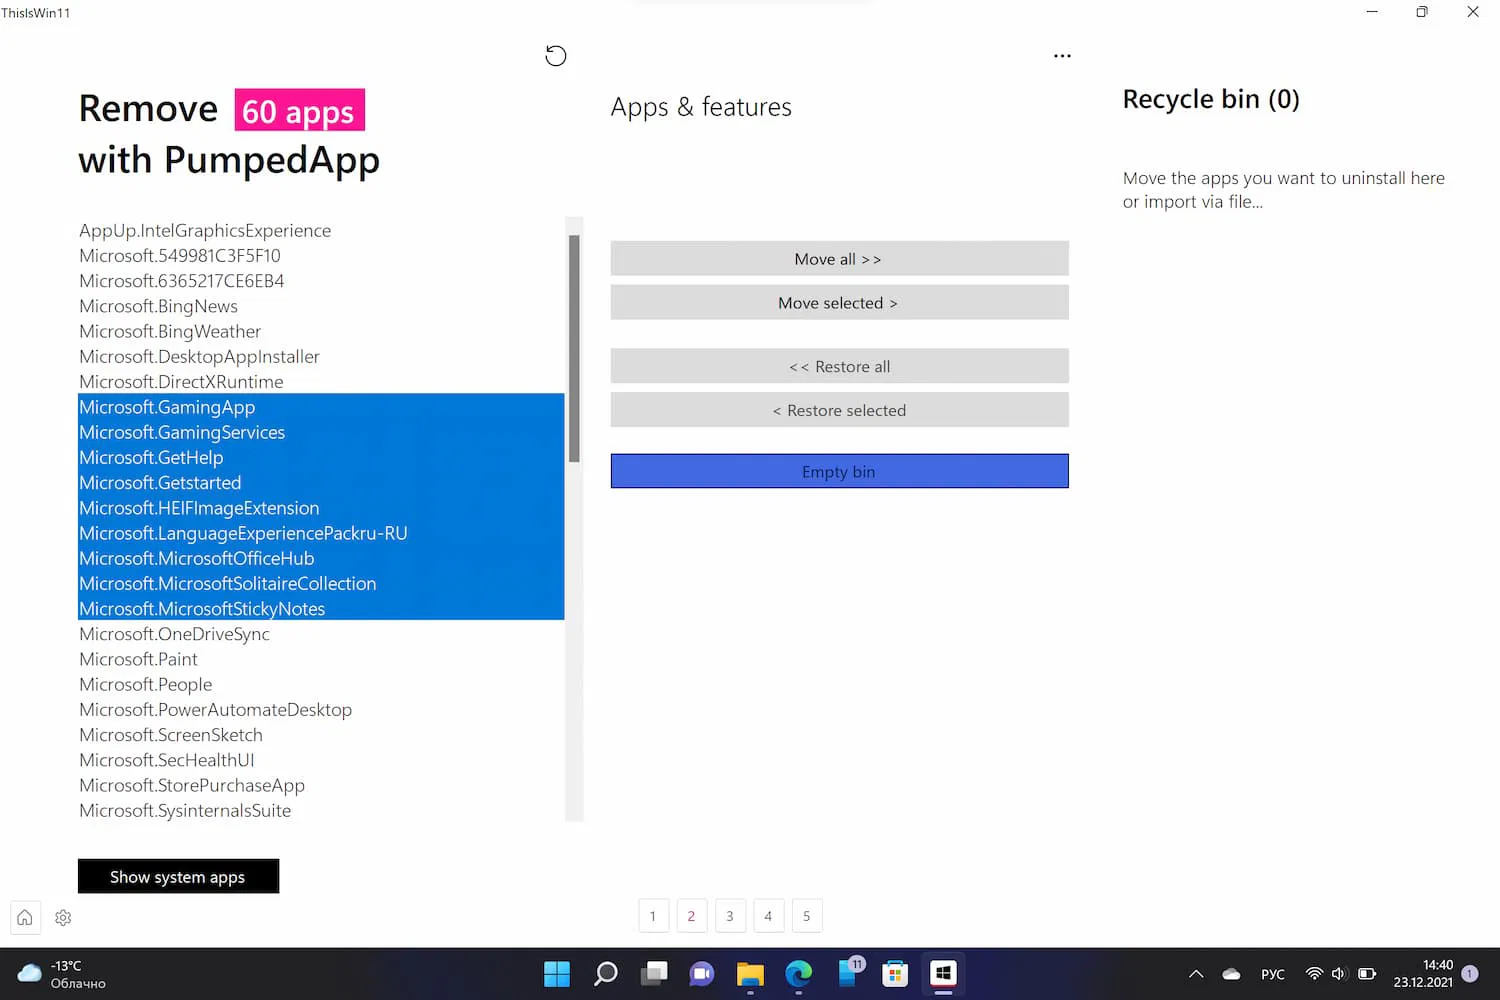Select Microsoft.DirectXRuntime in the list
Viewport: 1500px width, 1000px height.
(x=321, y=382)
